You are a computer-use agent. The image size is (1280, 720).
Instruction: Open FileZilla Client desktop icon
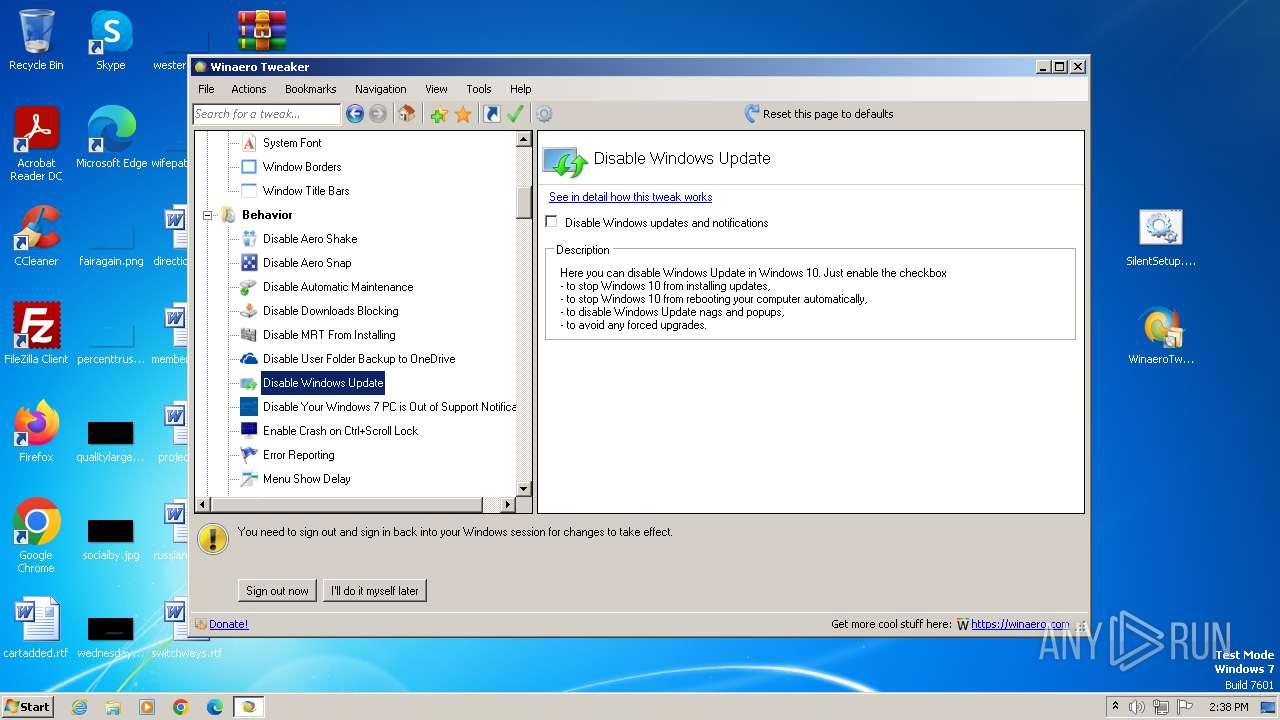click(x=36, y=333)
